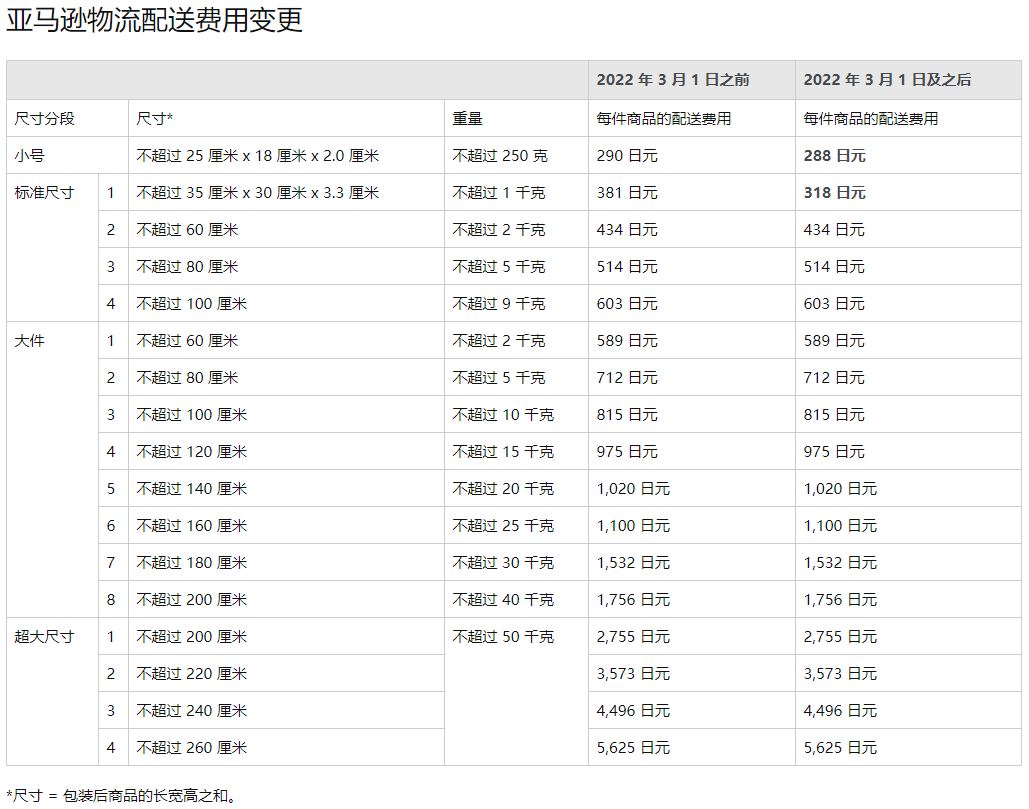Click the 超大尺寸 size tier cell
The image size is (1029, 809).
tap(44, 637)
